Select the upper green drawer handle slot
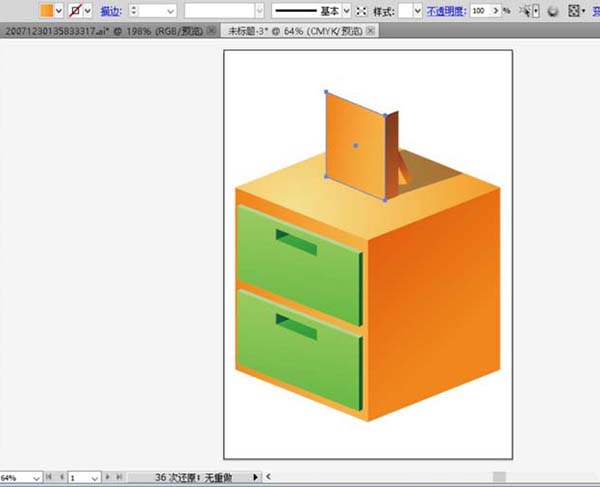The width and height of the screenshot is (600, 487). click(296, 243)
